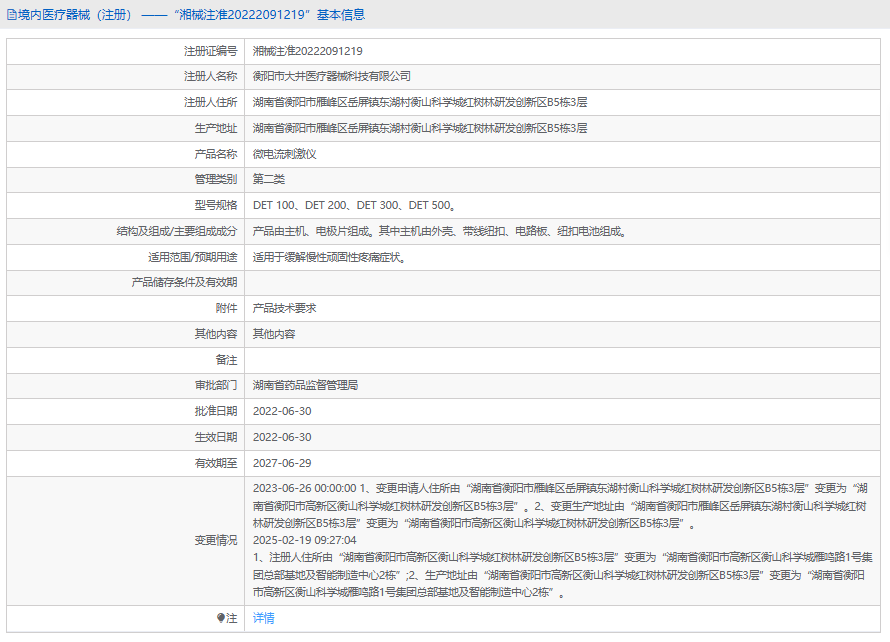This screenshot has height=642, width=890.
Task: Click the document icon beside the page title
Action: point(11,15)
